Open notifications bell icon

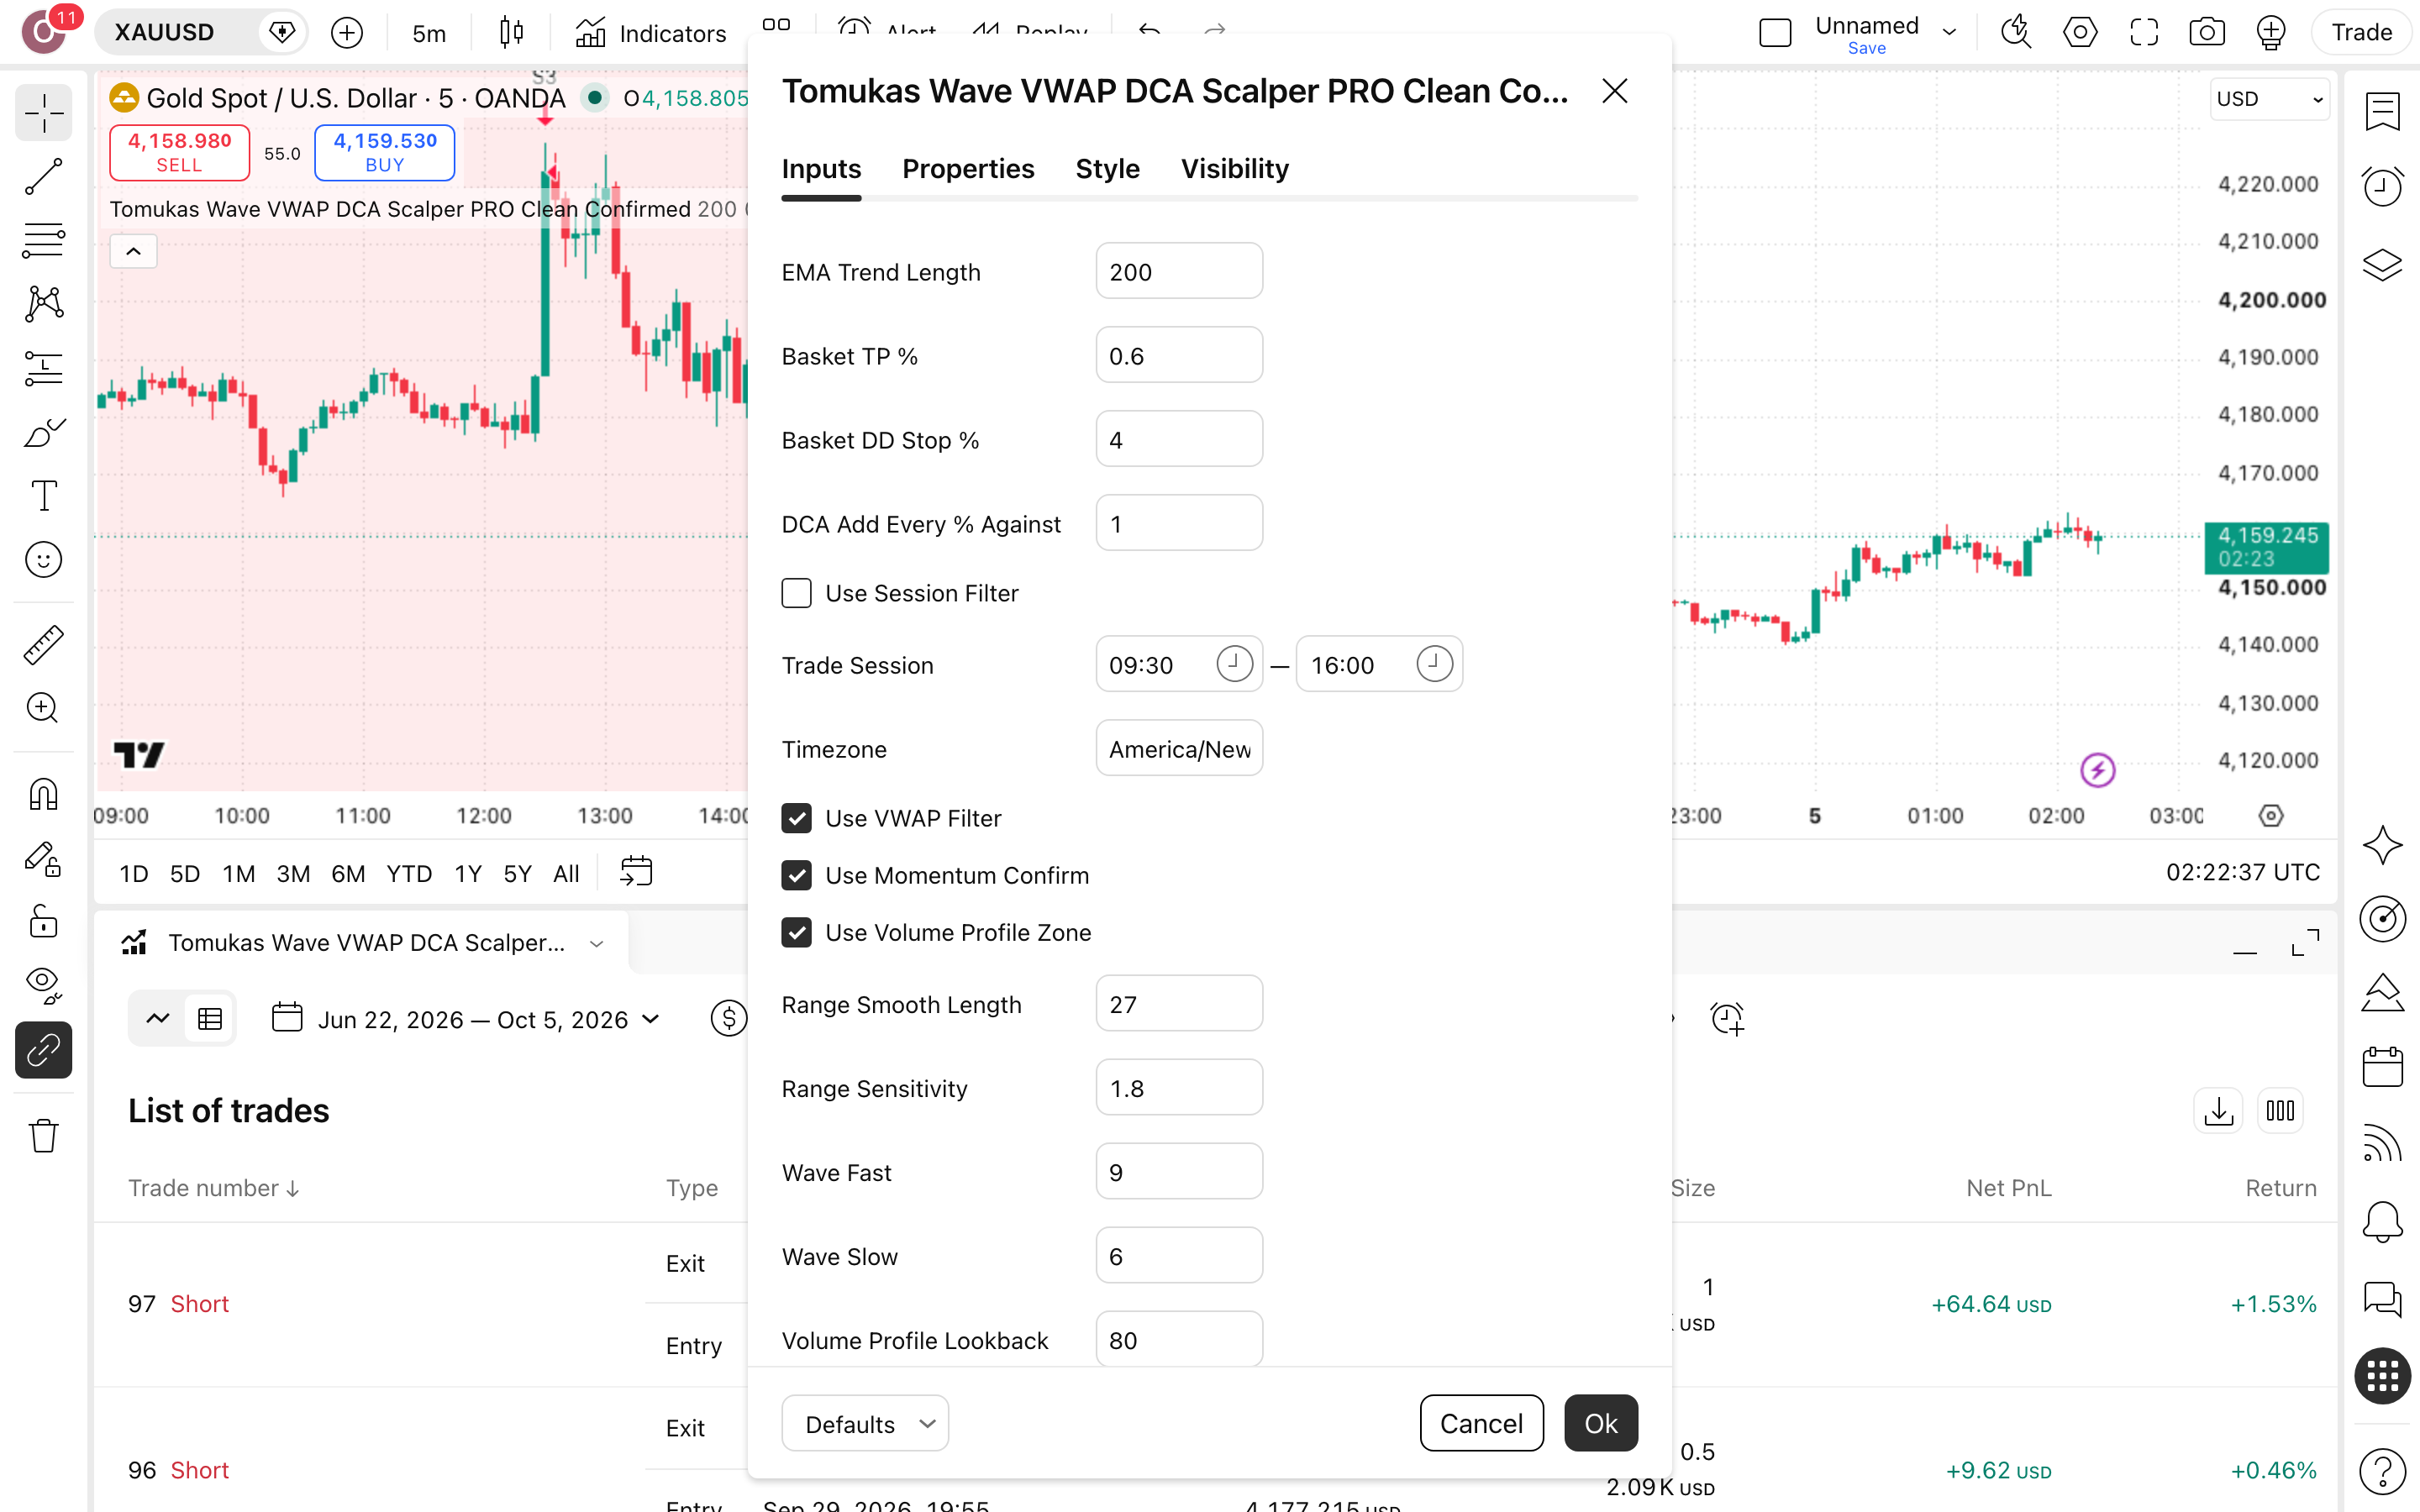2382,1222
